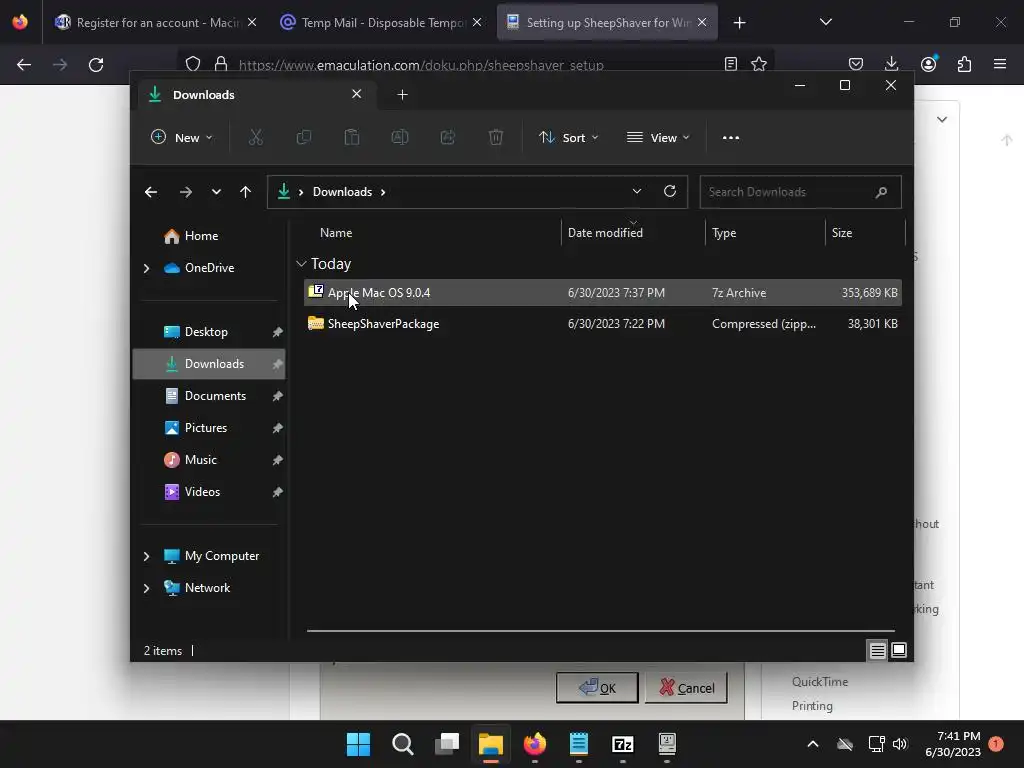Screen dimensions: 1024x768
Task: Expand Network in the navigation pane
Action: click(146, 588)
